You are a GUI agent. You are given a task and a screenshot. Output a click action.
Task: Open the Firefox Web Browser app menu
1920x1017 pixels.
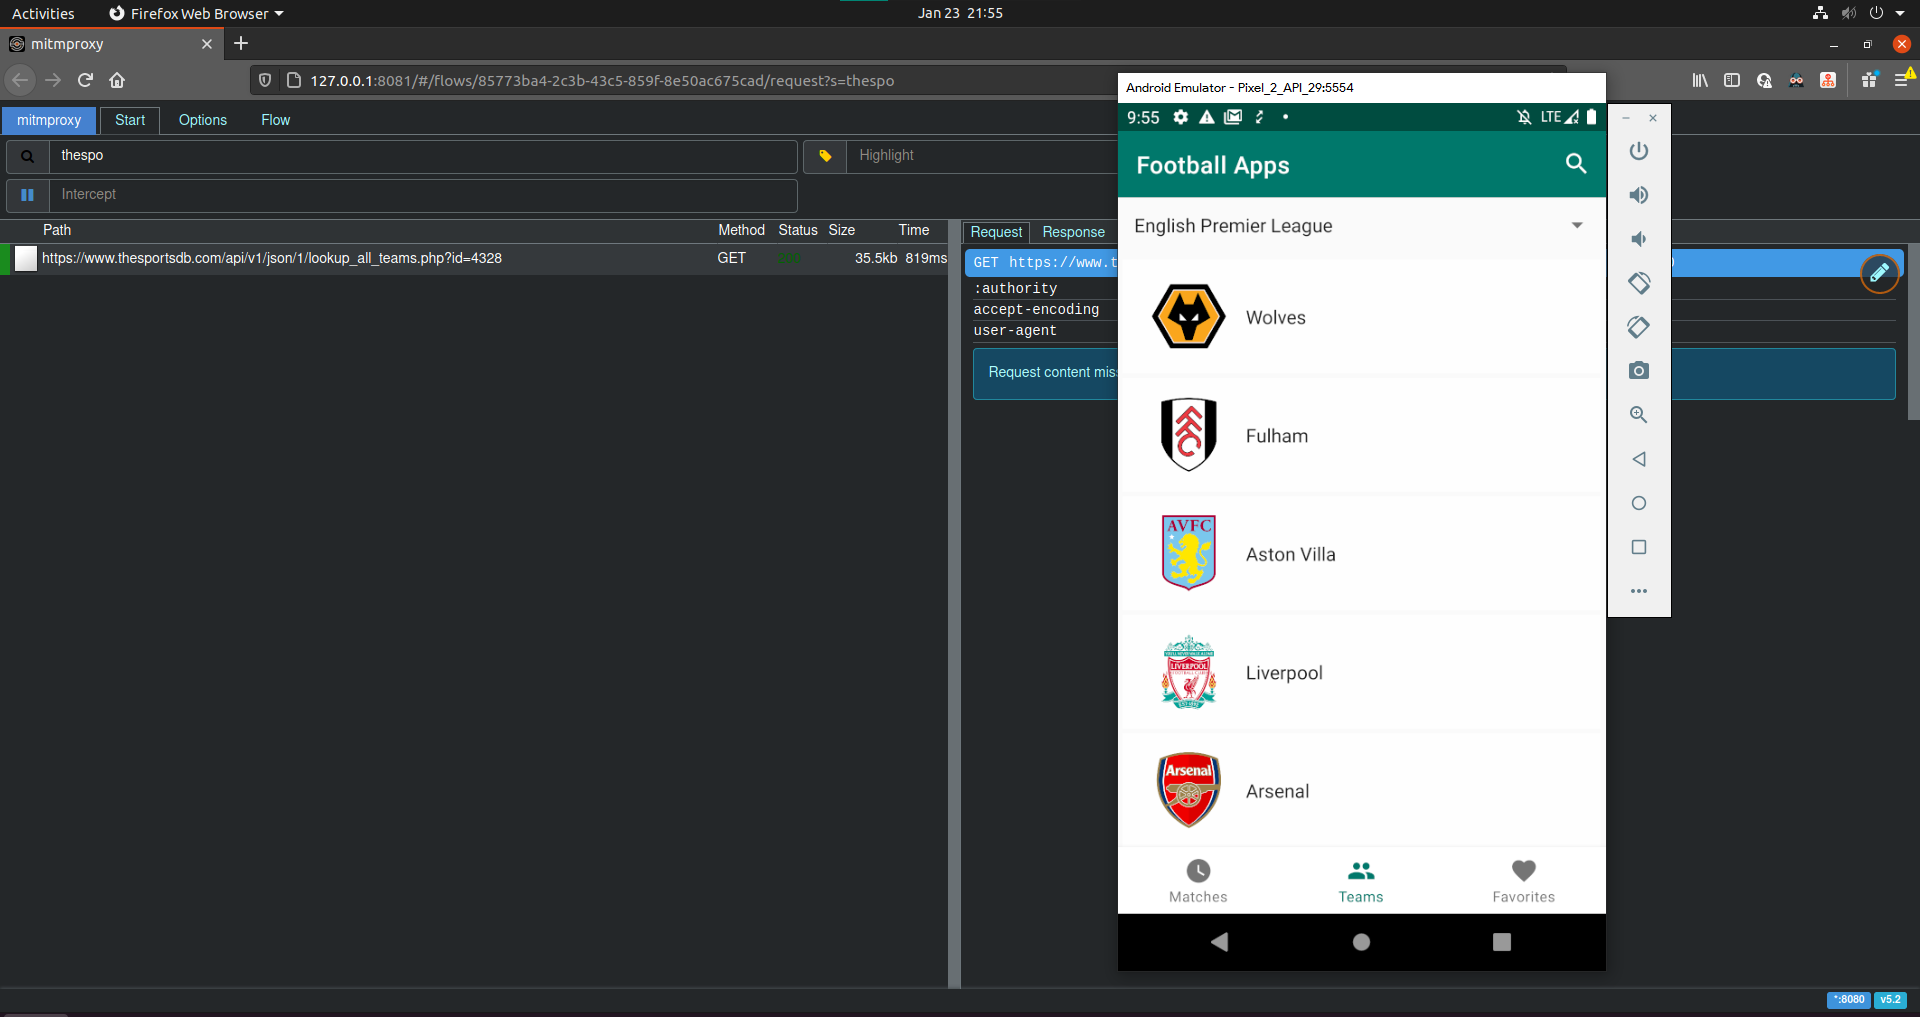[x=197, y=13]
